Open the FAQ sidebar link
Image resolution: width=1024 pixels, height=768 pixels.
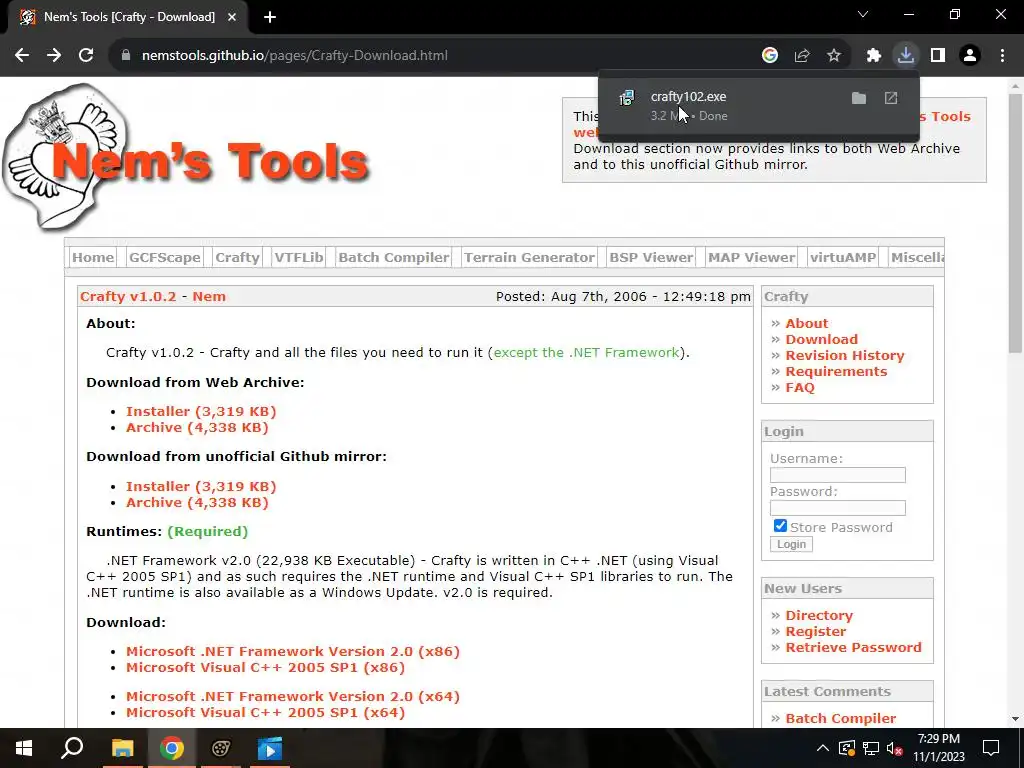[x=800, y=388]
